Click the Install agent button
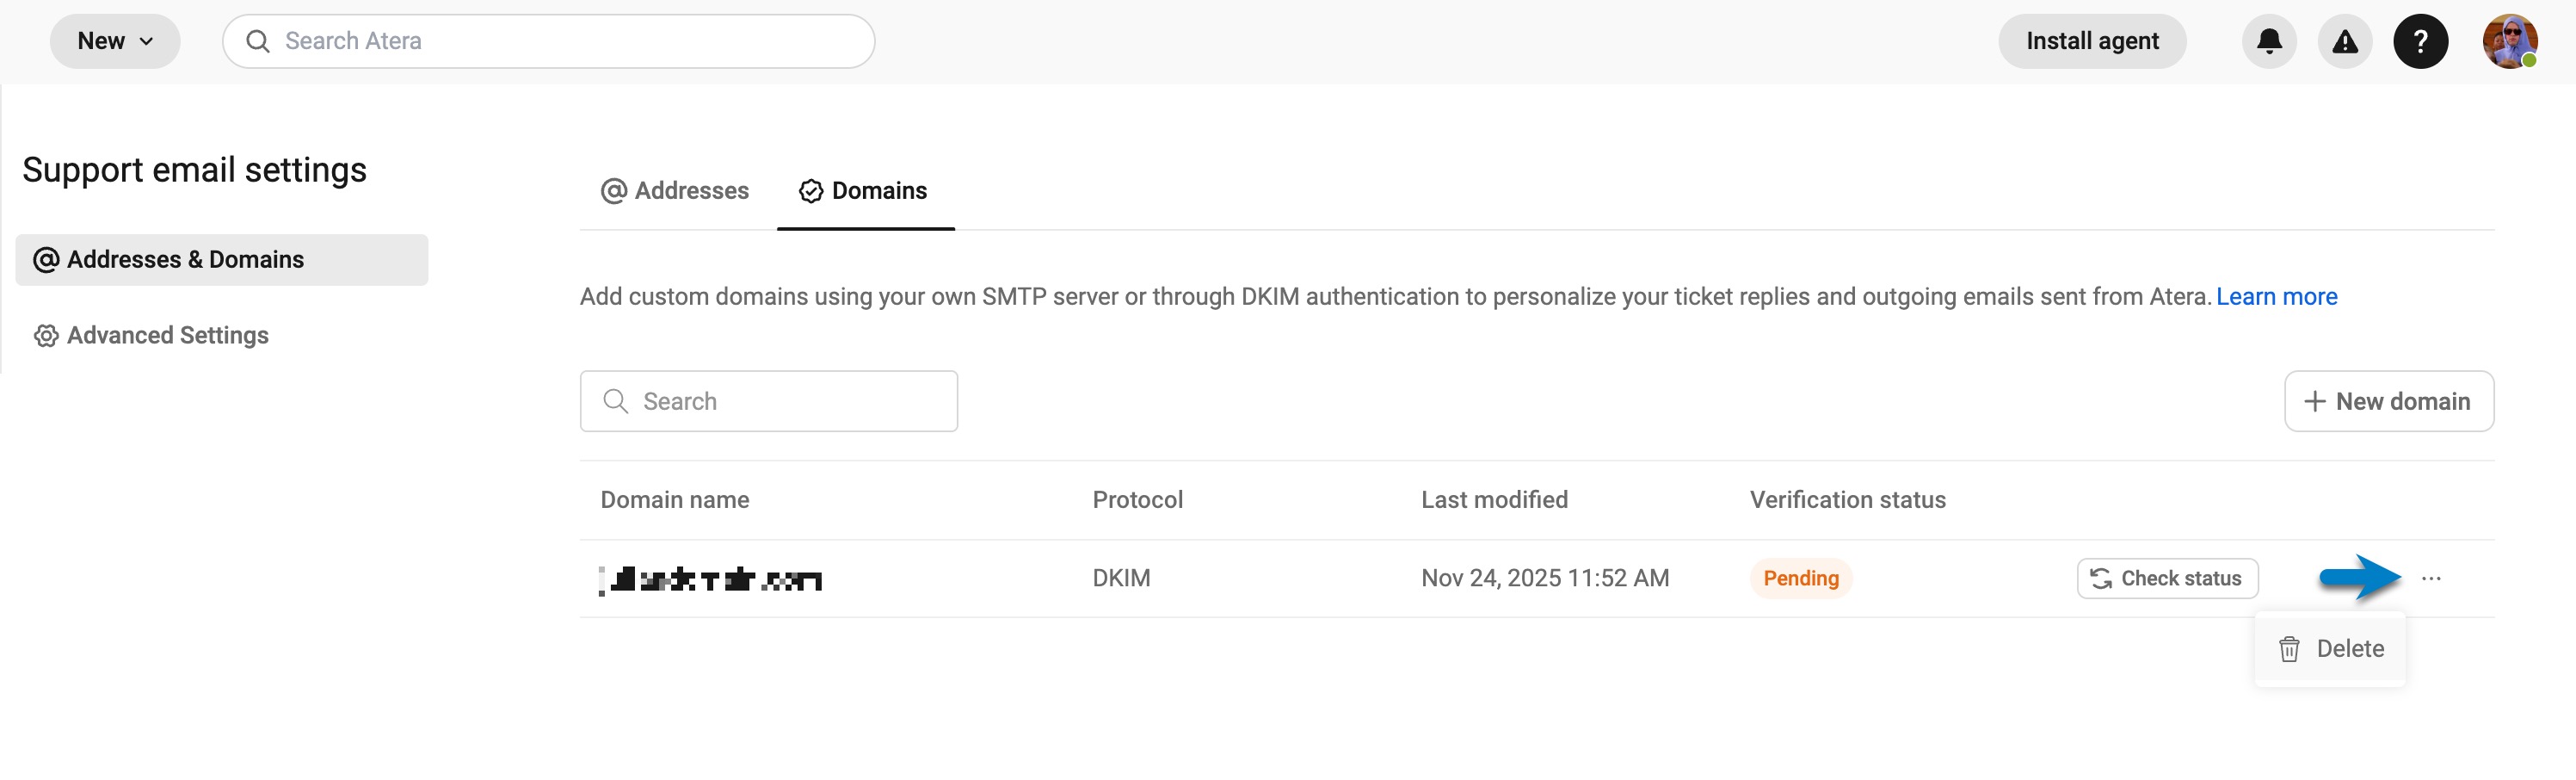2576x780 pixels. click(x=2092, y=41)
